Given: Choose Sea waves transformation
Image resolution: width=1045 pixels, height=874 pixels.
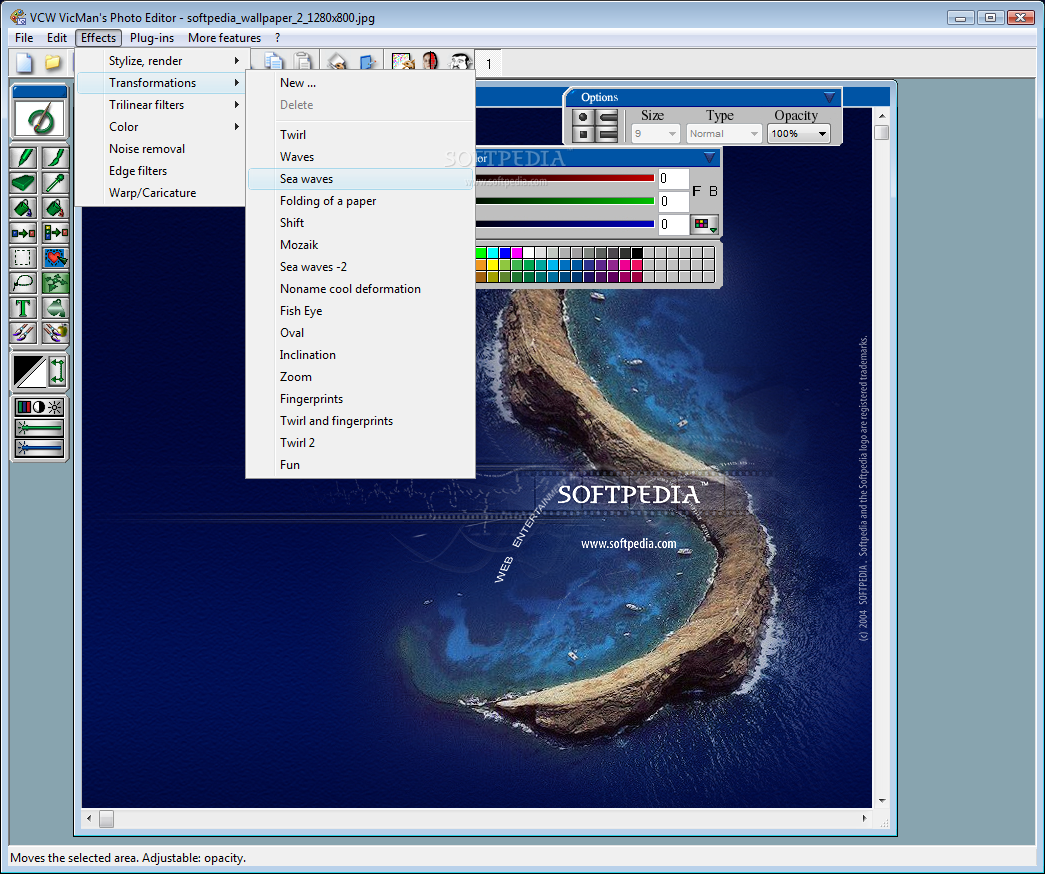Looking at the screenshot, I should point(361,179).
